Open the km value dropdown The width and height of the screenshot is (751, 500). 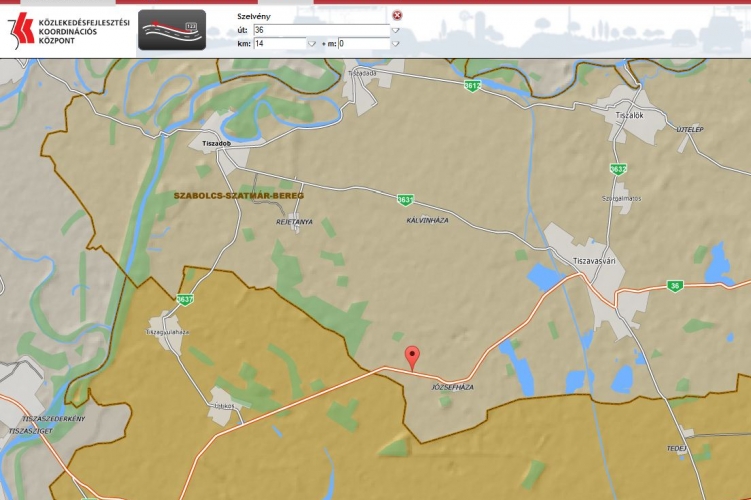click(312, 44)
